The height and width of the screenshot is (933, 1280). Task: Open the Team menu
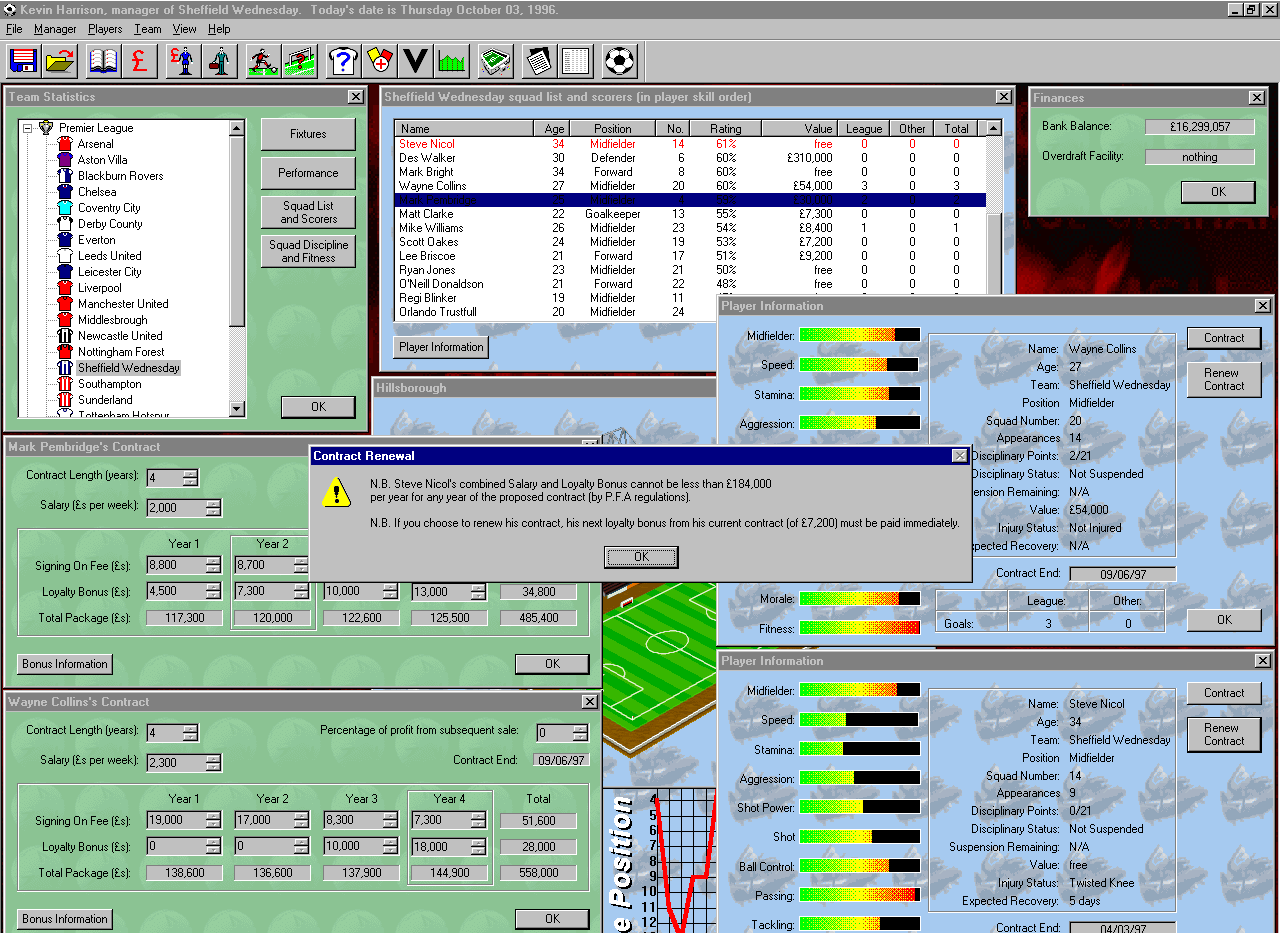tap(148, 29)
